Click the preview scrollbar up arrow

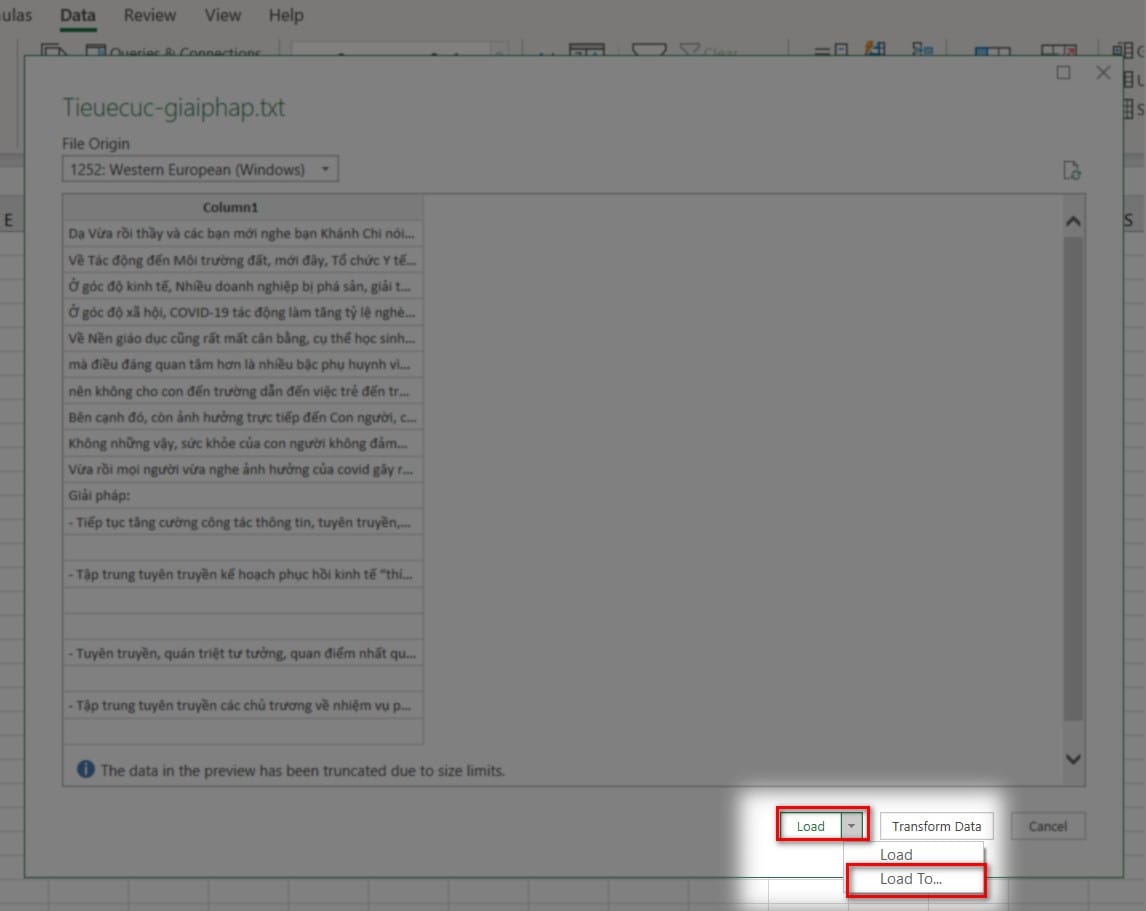coord(1072,221)
